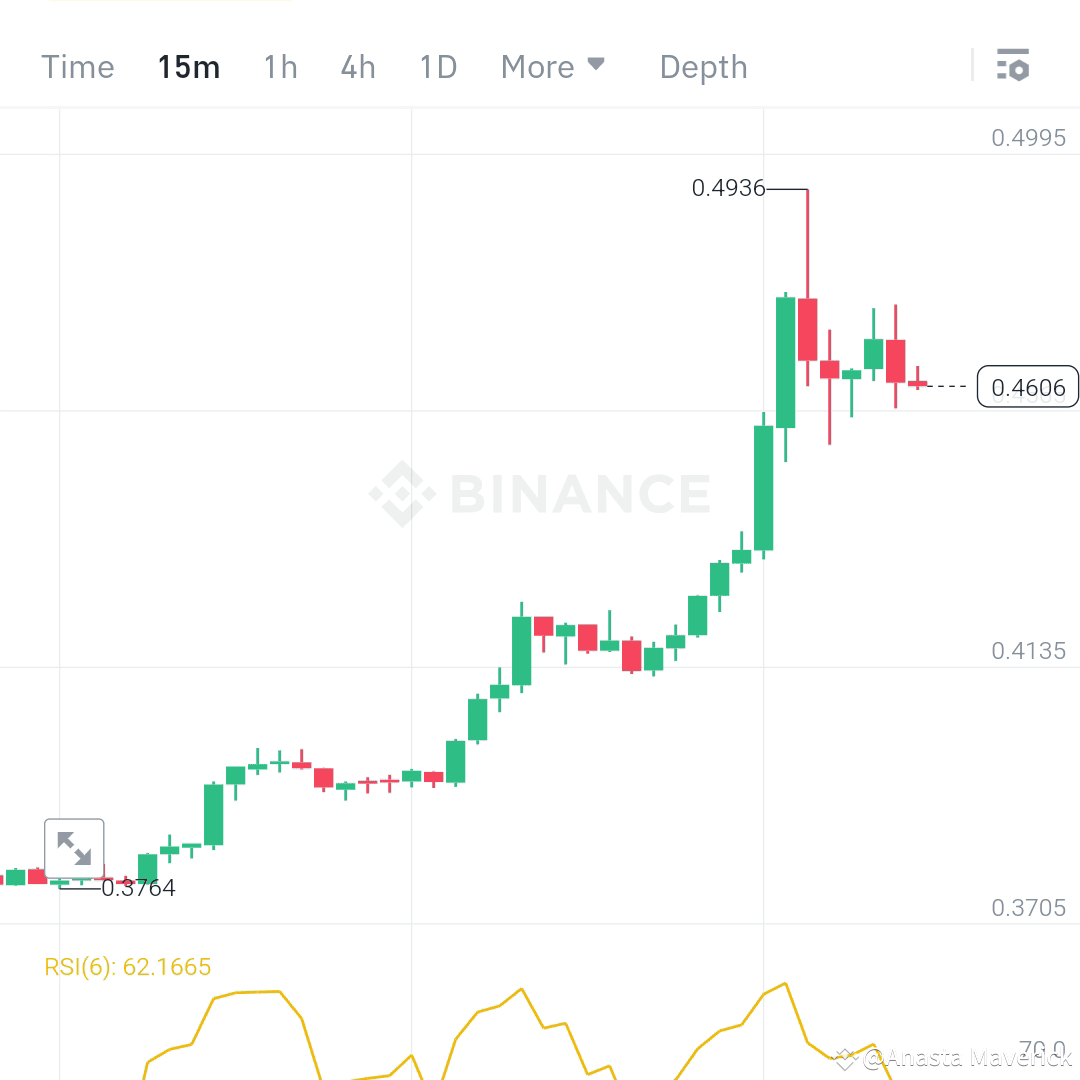Click the 0.3764 low price label
This screenshot has height=1080, width=1080.
pos(138,887)
